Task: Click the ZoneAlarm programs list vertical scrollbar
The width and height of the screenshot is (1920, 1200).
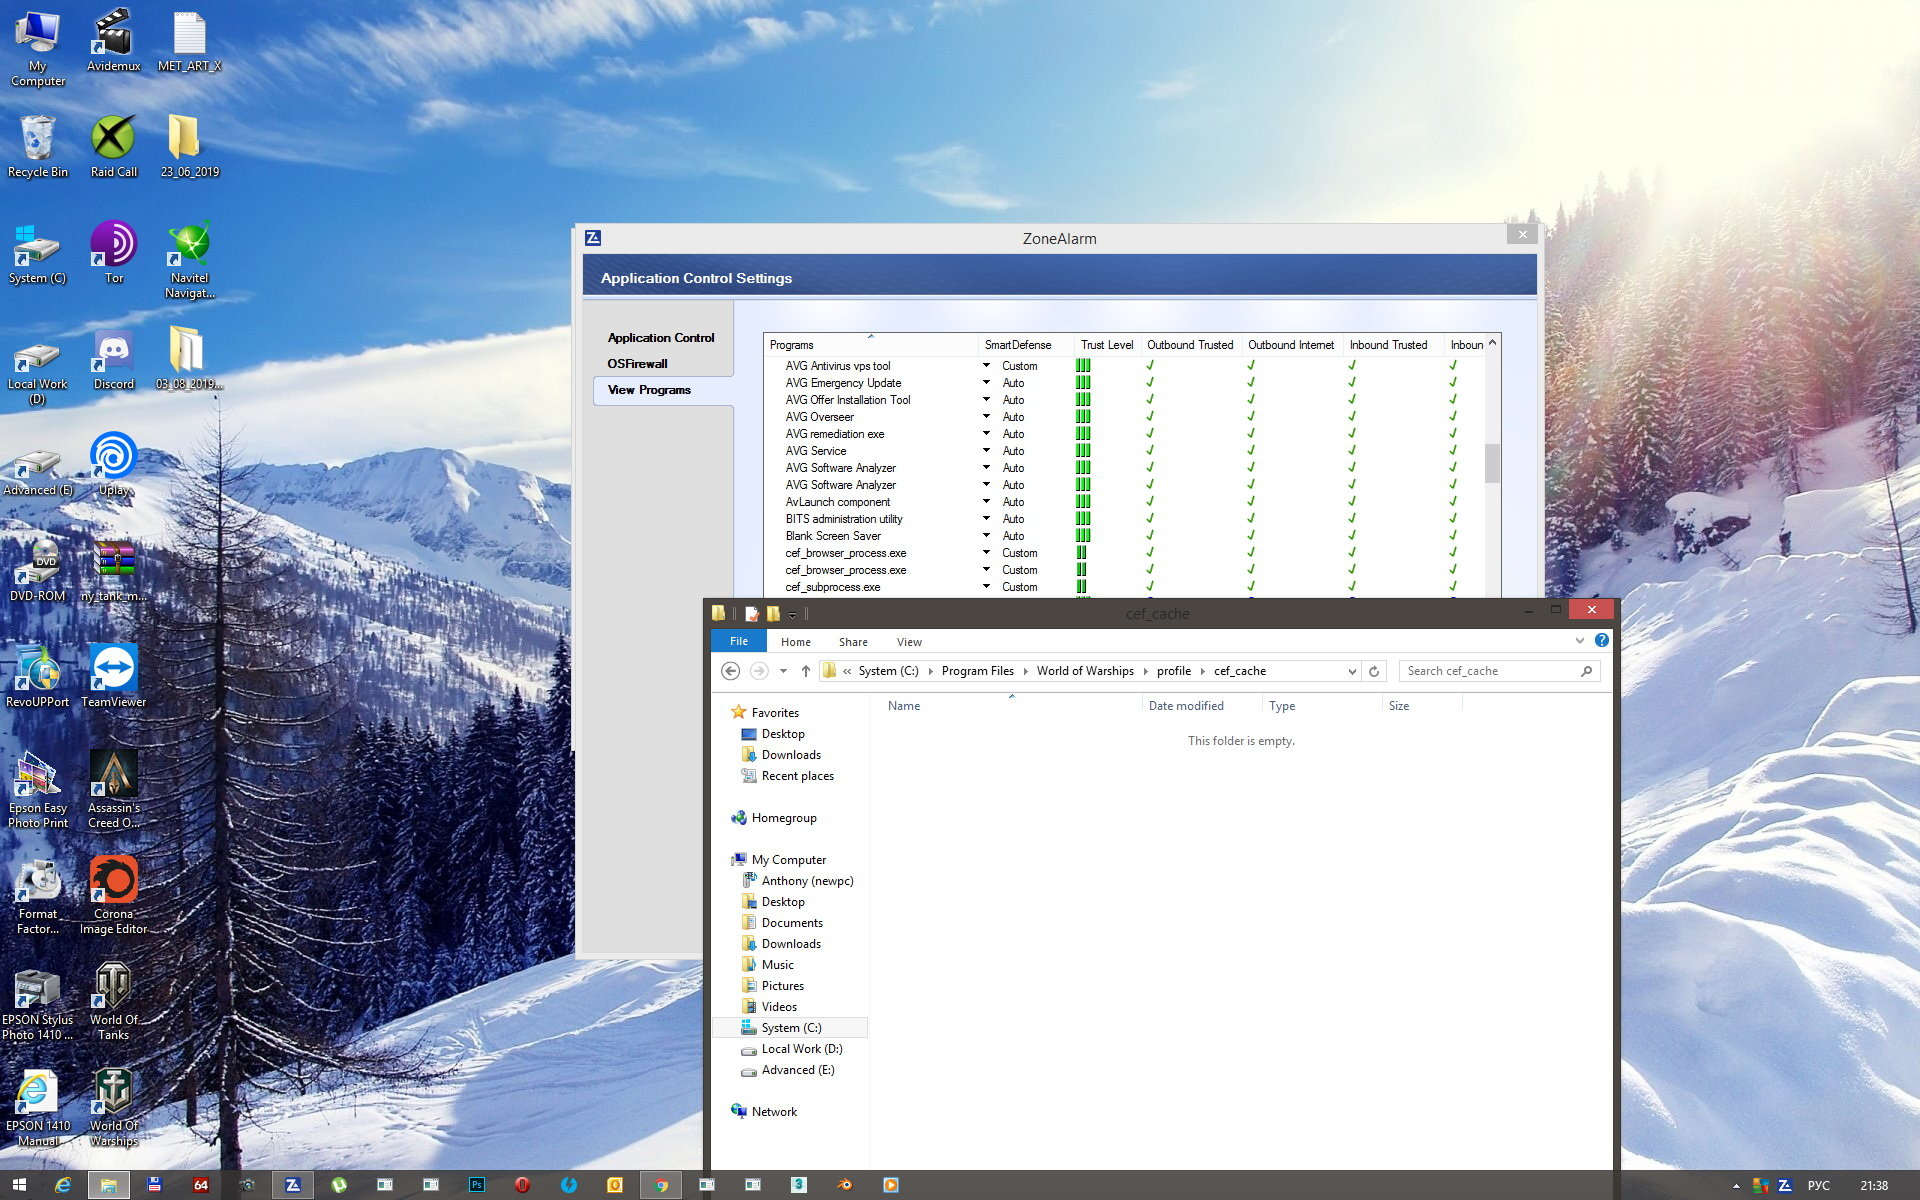Action: click(x=1492, y=465)
